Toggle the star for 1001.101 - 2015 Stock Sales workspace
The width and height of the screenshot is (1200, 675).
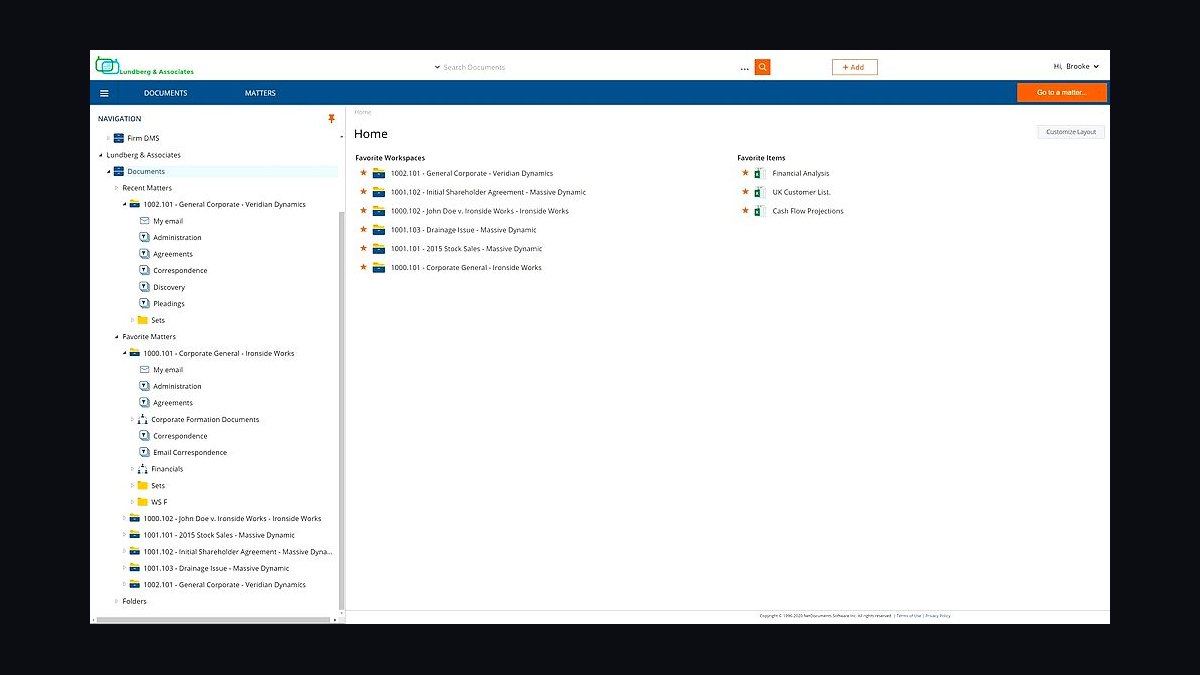coord(364,249)
